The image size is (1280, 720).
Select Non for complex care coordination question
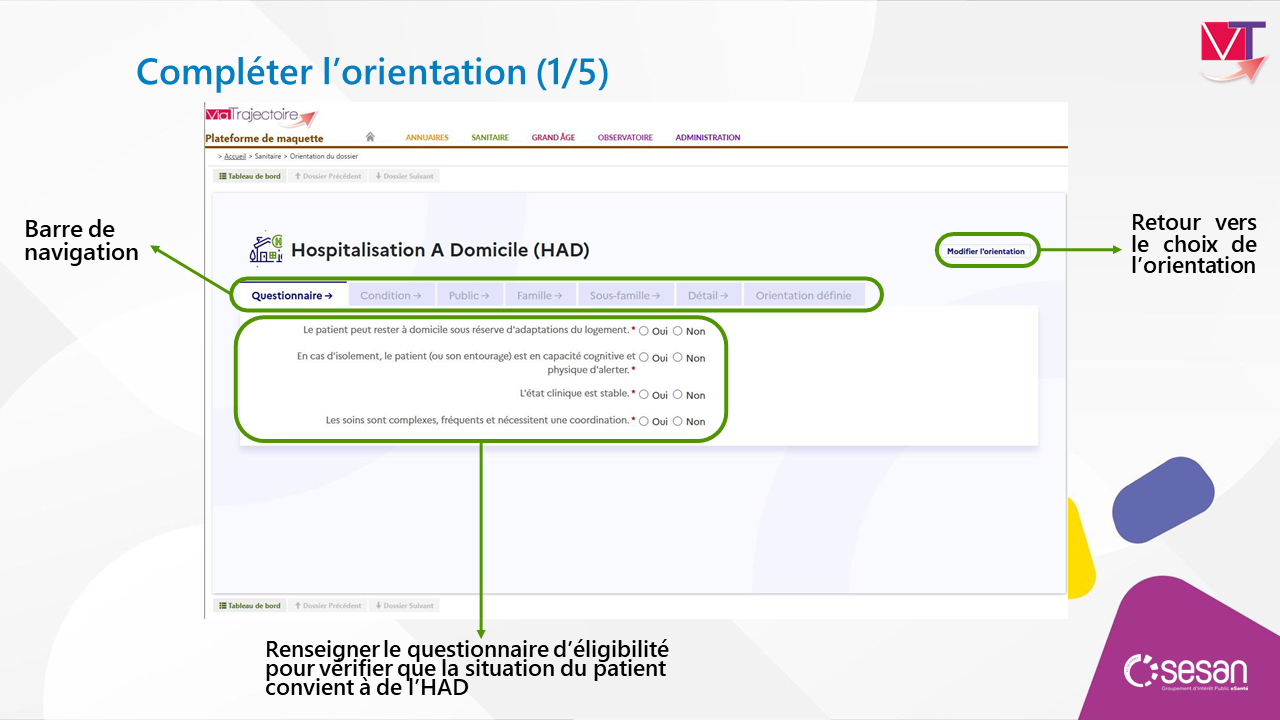(x=678, y=421)
